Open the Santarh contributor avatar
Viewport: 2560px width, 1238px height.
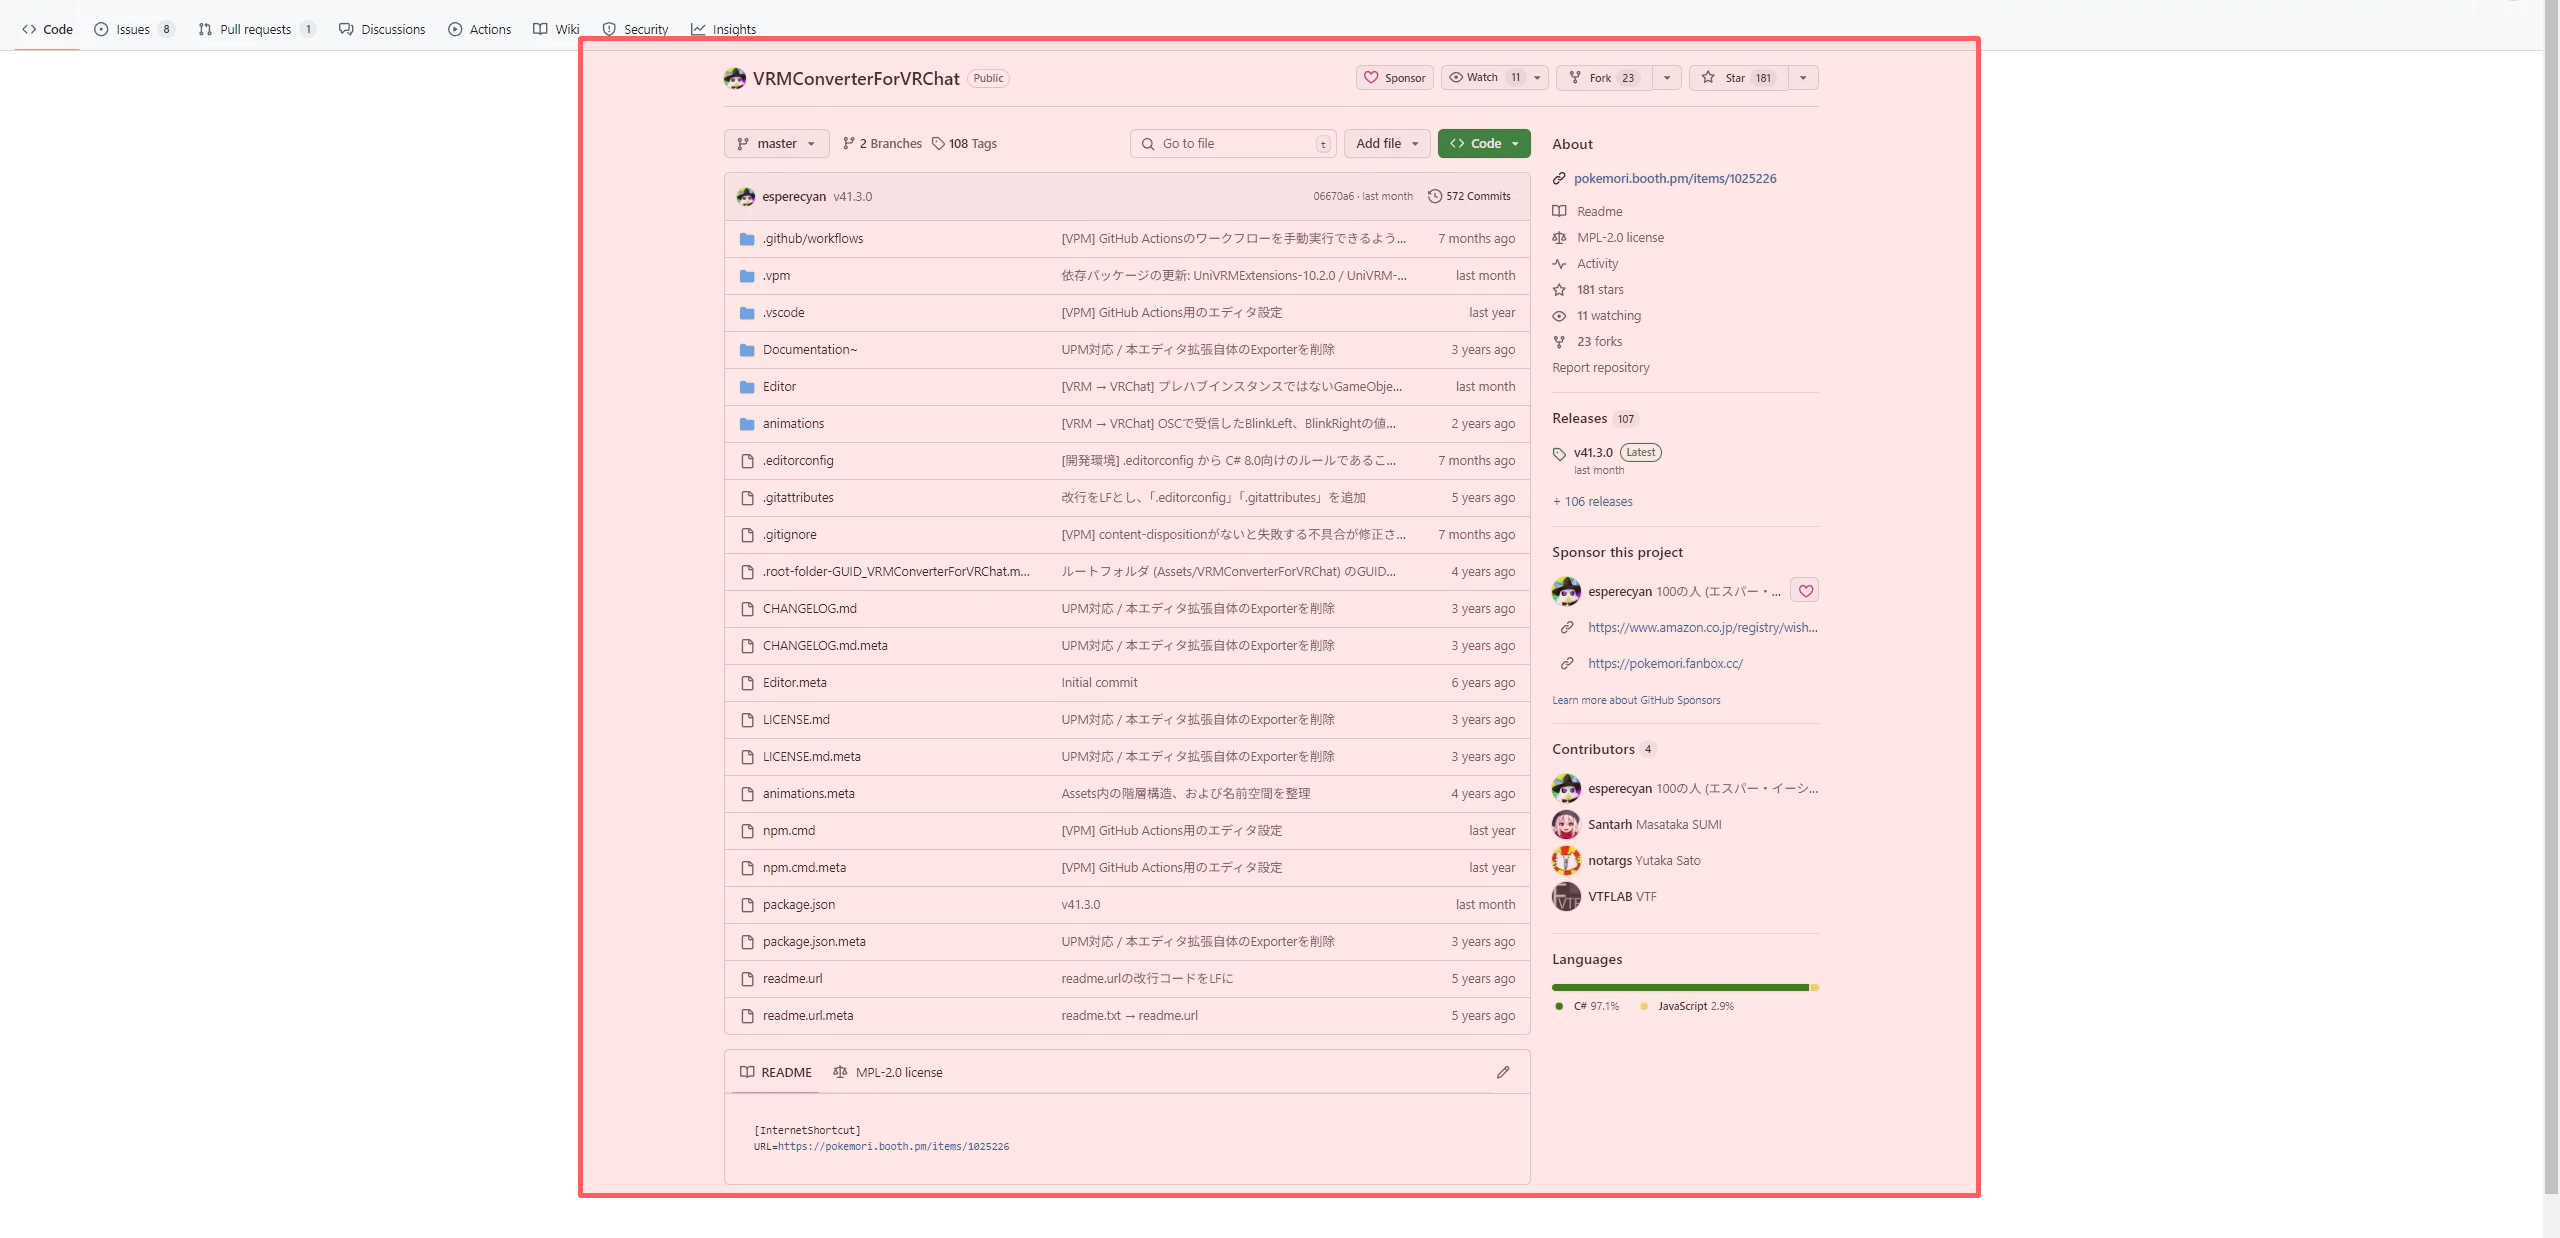(x=1566, y=825)
